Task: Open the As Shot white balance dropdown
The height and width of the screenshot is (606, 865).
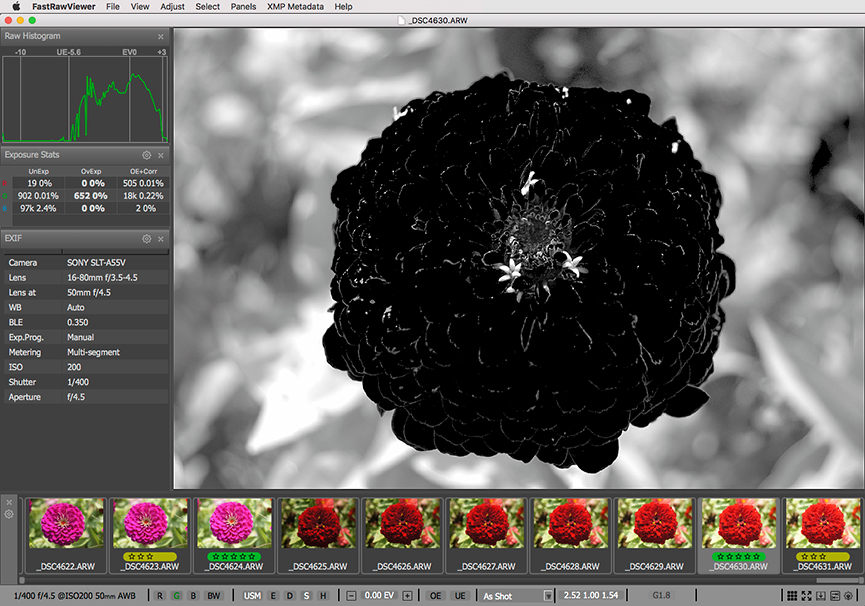Action: pos(516,596)
